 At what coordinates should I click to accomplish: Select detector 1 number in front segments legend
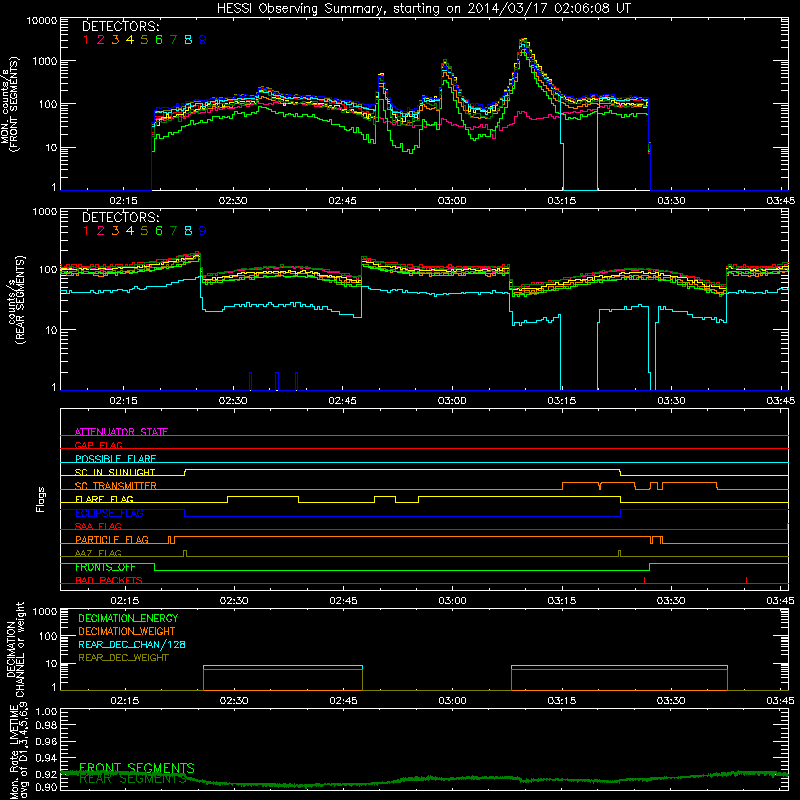pos(86,40)
